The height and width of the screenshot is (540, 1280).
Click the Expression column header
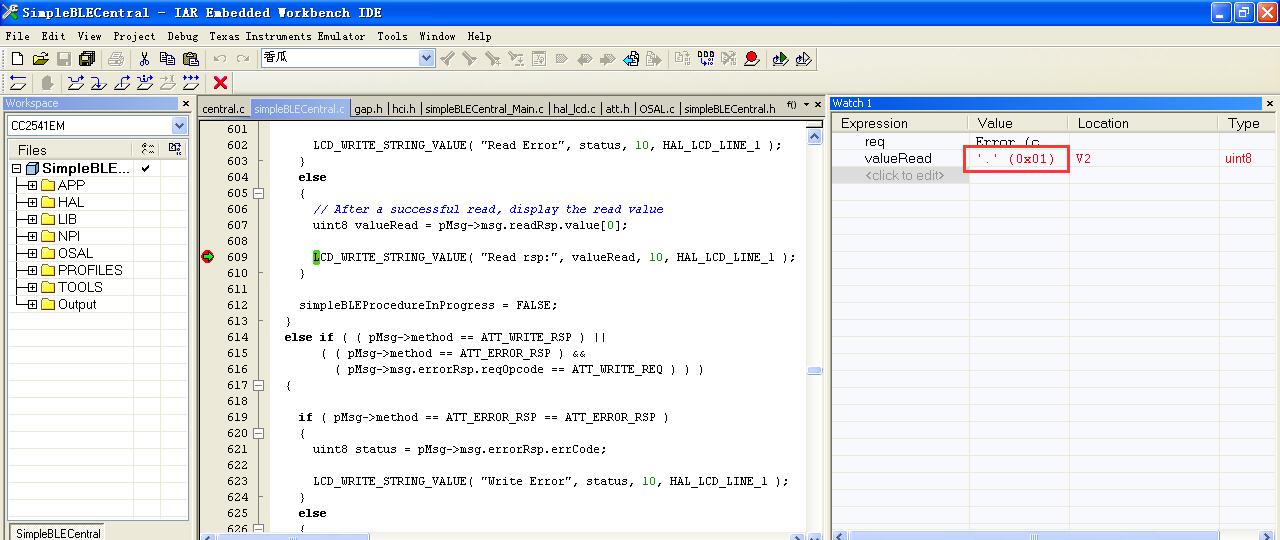900,123
